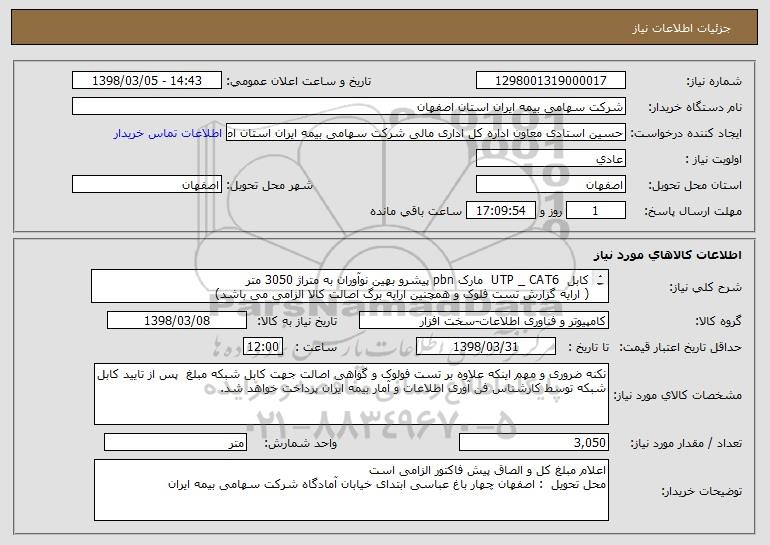
Task: Select the buyer name field شرکت سهامی بیمه ایران
Action: click(x=349, y=107)
